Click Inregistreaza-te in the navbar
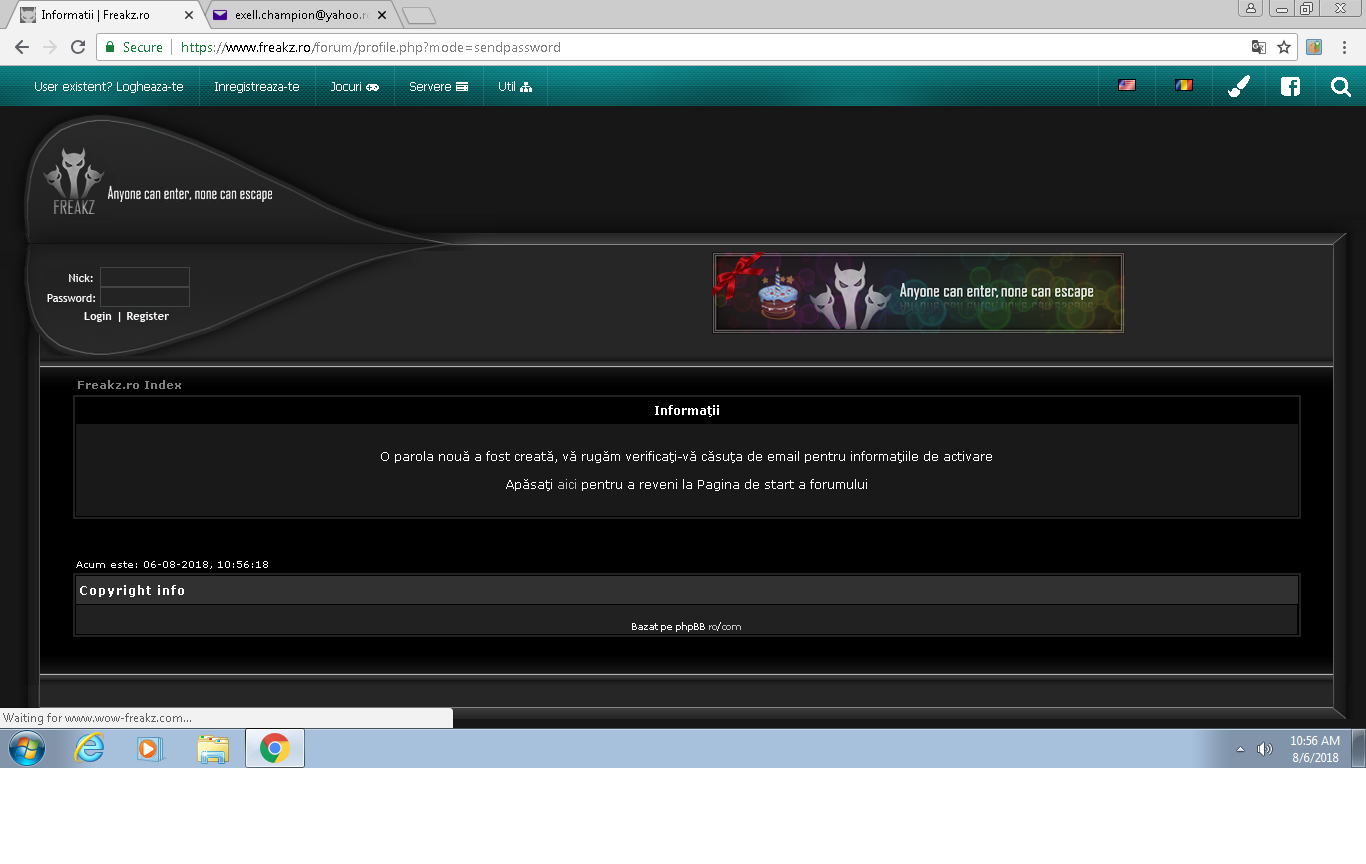The image size is (1366, 864). coord(257,87)
